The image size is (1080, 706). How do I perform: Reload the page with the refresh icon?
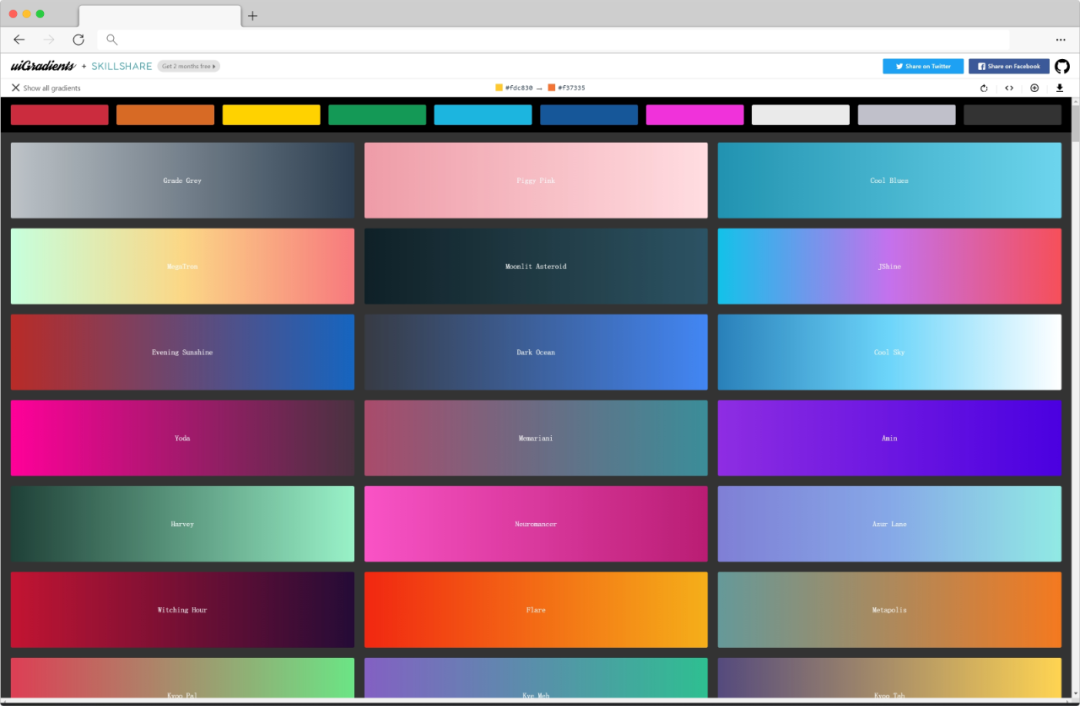pyautogui.click(x=79, y=39)
